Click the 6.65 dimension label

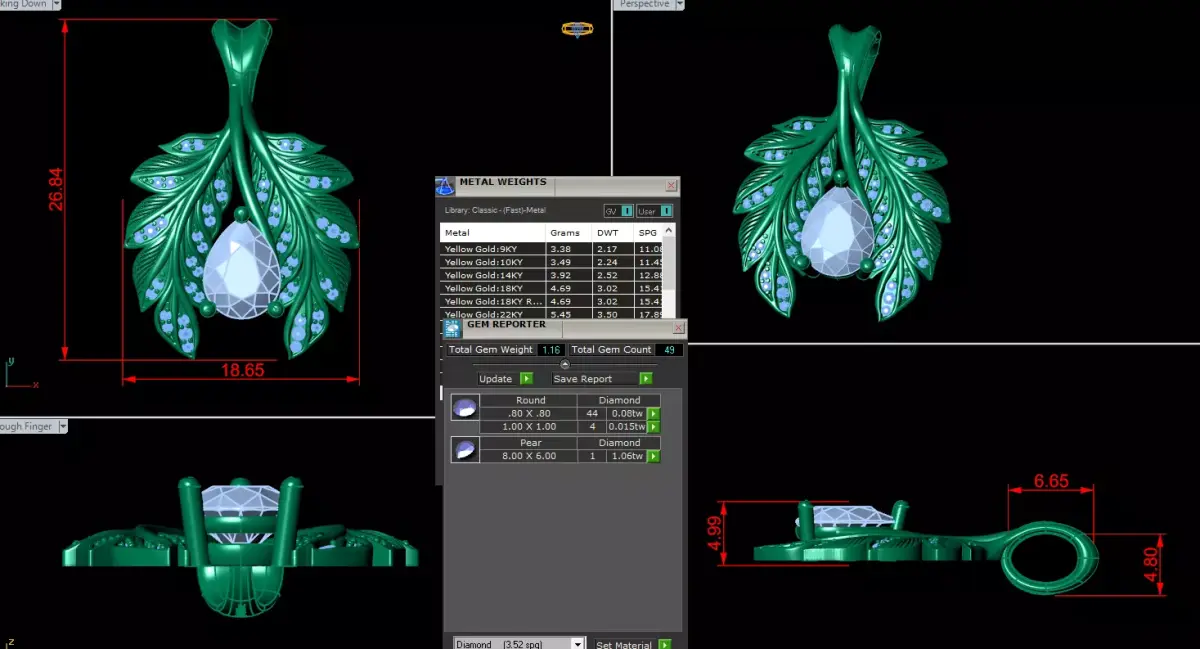1051,481
